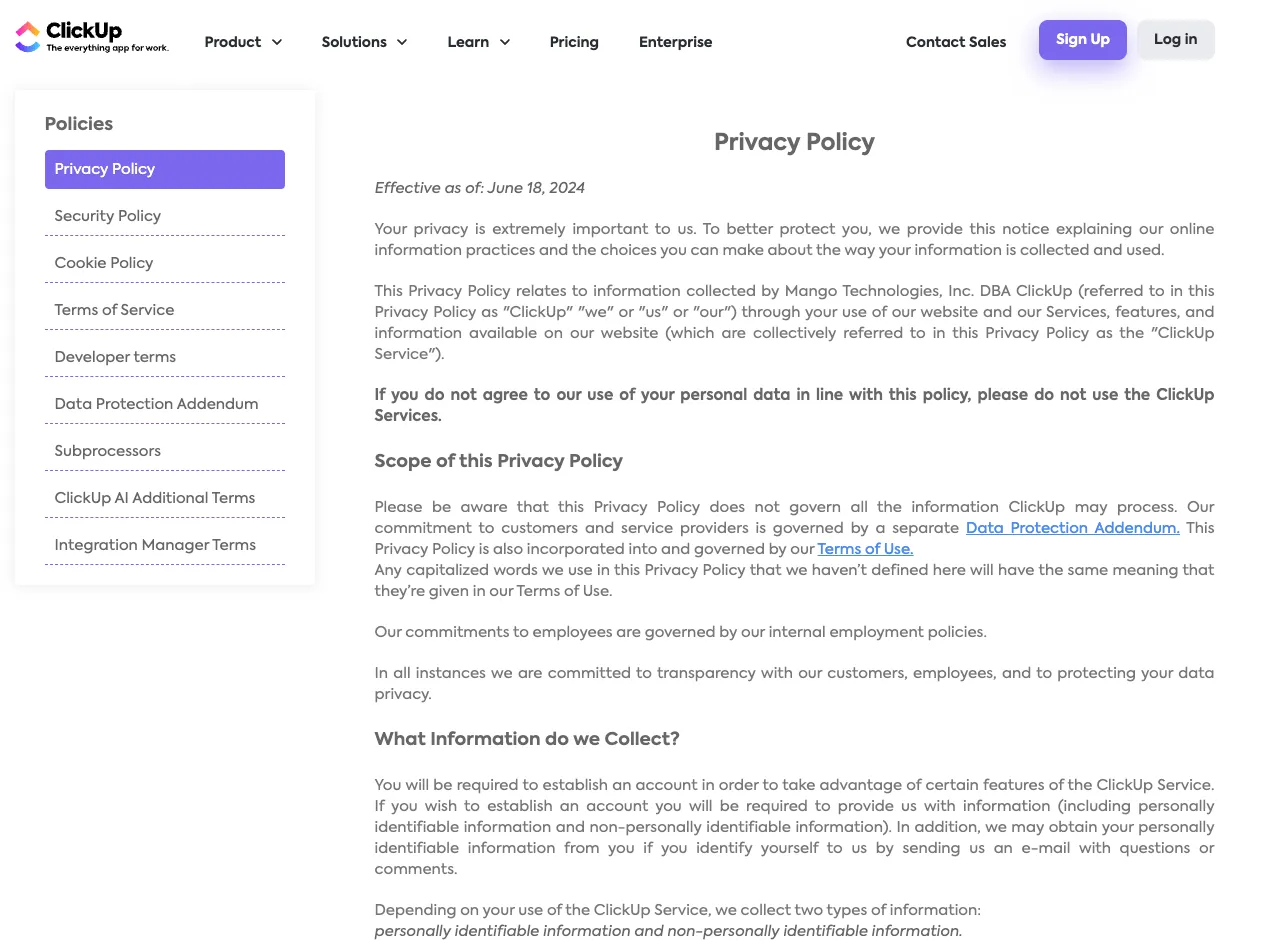
Task: Open the Security Policy sidebar item
Action: (165, 216)
